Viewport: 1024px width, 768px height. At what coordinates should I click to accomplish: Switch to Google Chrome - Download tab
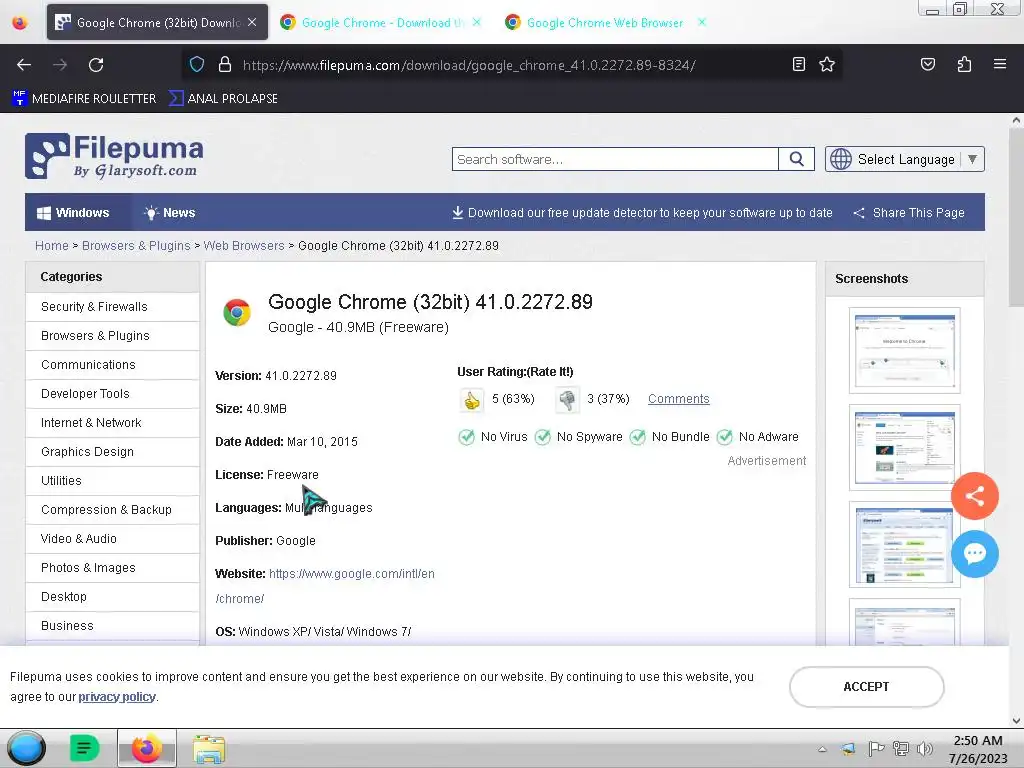(x=381, y=22)
